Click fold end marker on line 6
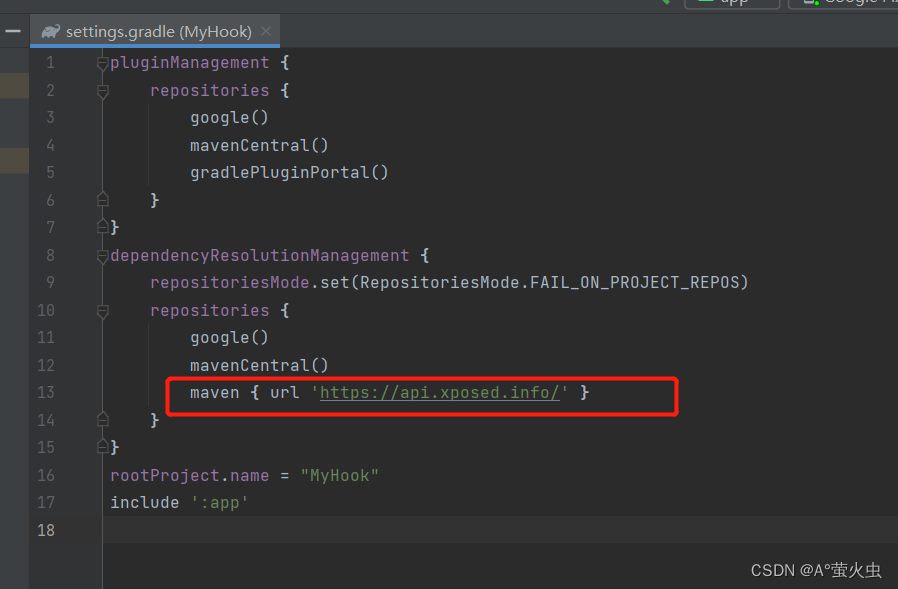 pyautogui.click(x=103, y=199)
